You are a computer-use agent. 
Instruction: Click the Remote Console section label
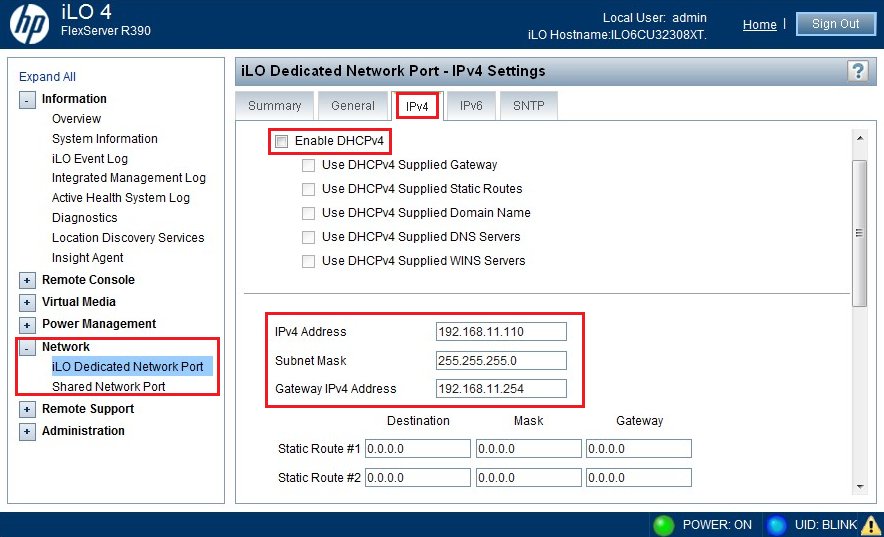89,280
